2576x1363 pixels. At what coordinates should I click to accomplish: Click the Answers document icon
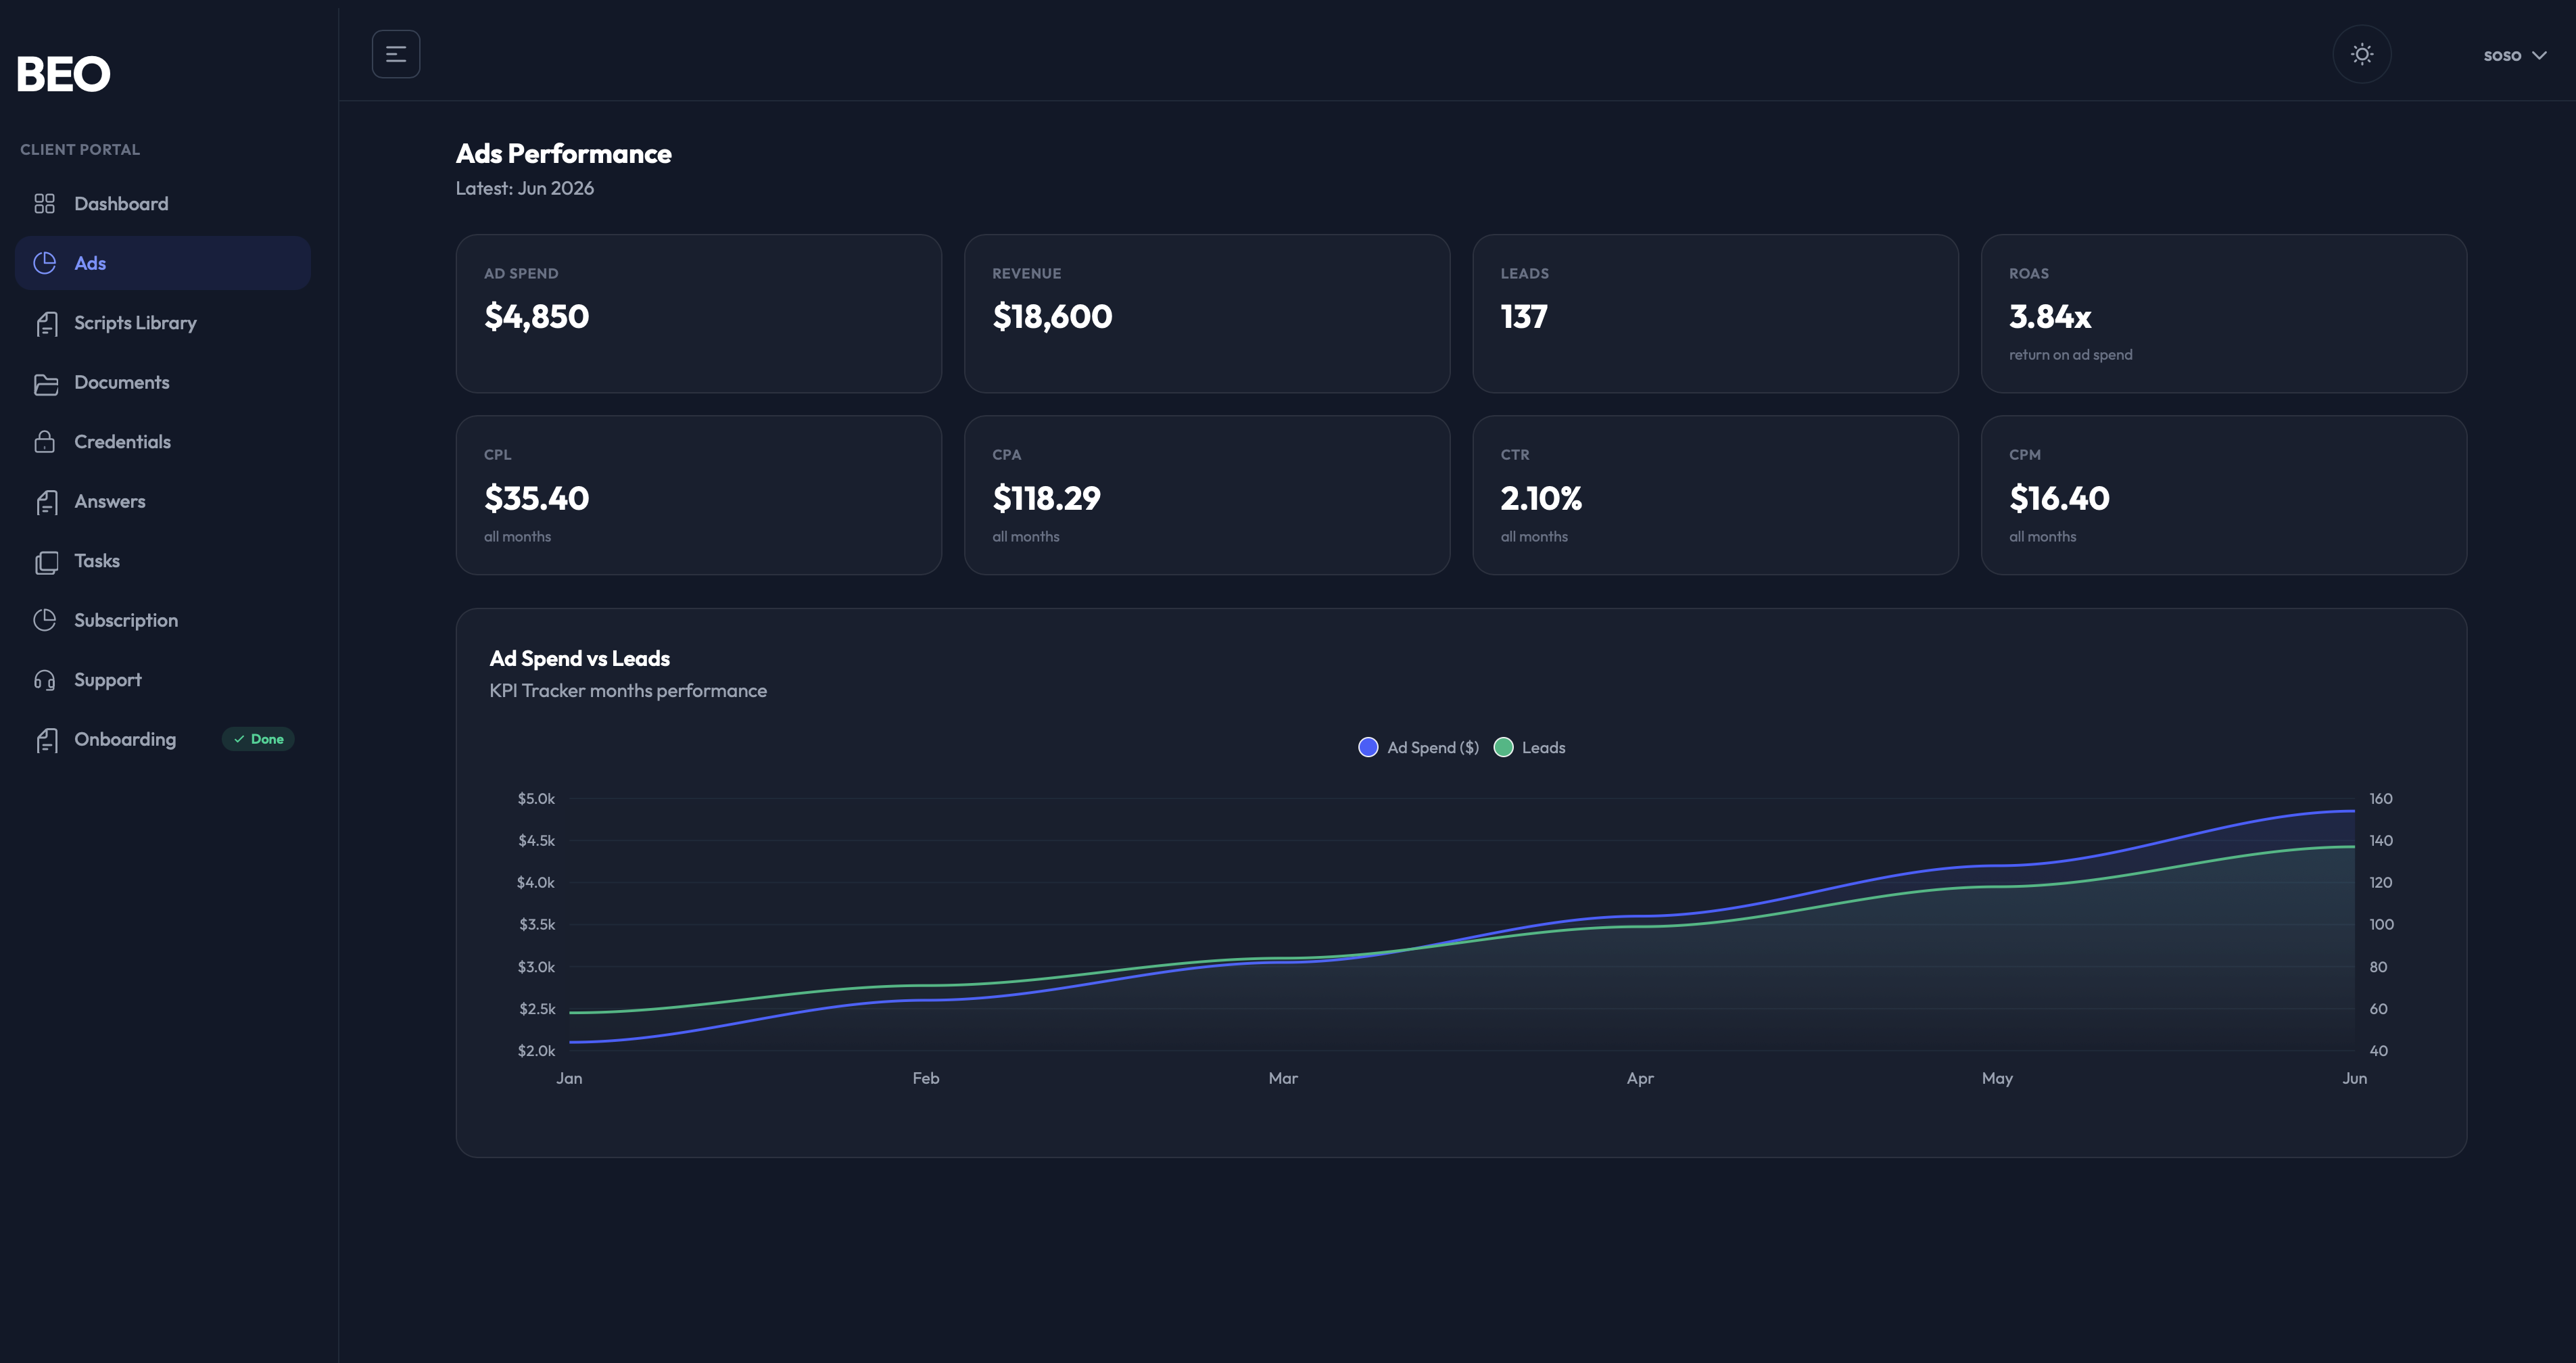[x=46, y=502]
